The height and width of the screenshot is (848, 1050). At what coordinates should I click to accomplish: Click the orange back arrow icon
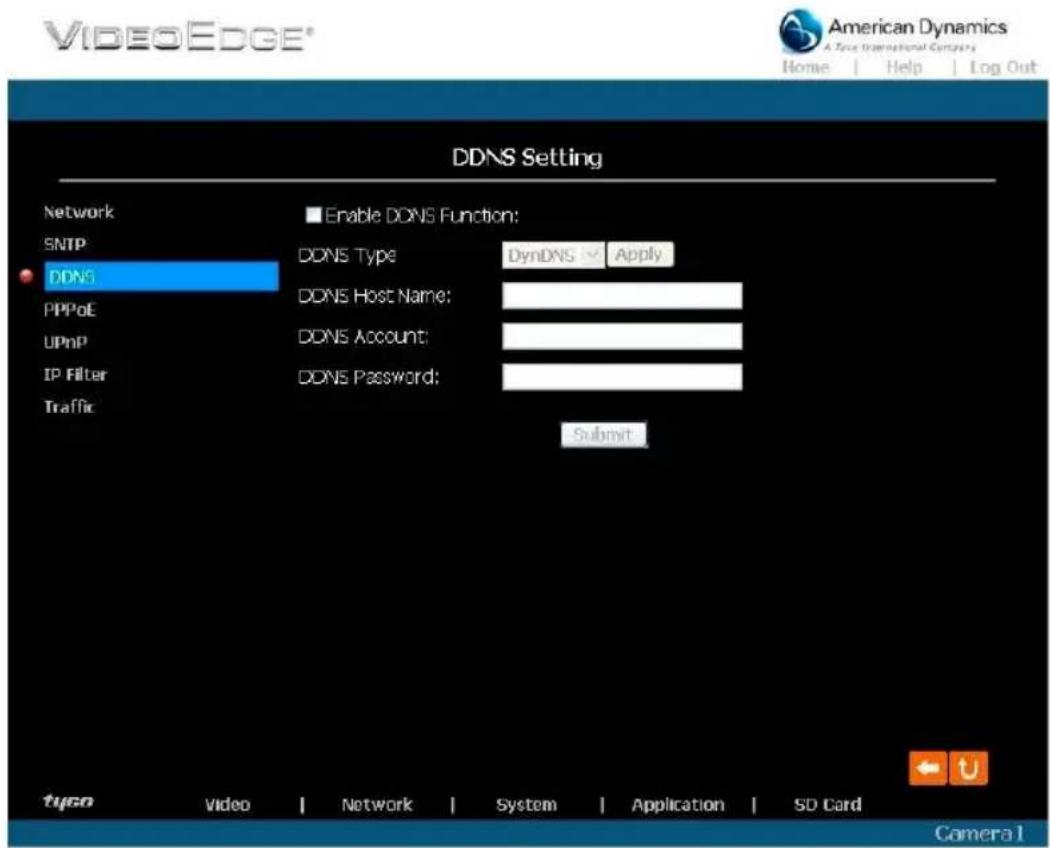click(927, 768)
